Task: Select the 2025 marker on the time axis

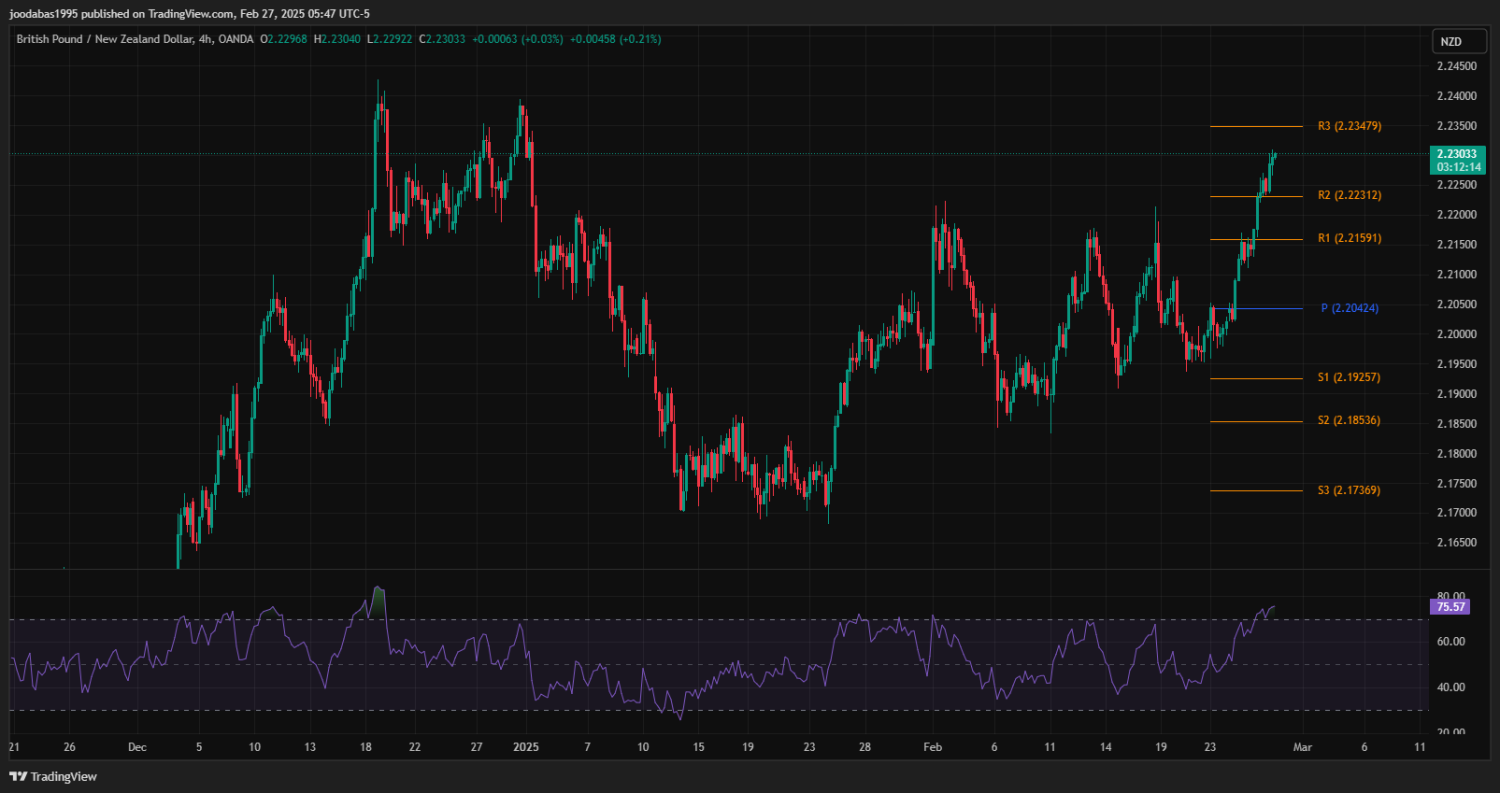Action: tap(526, 747)
